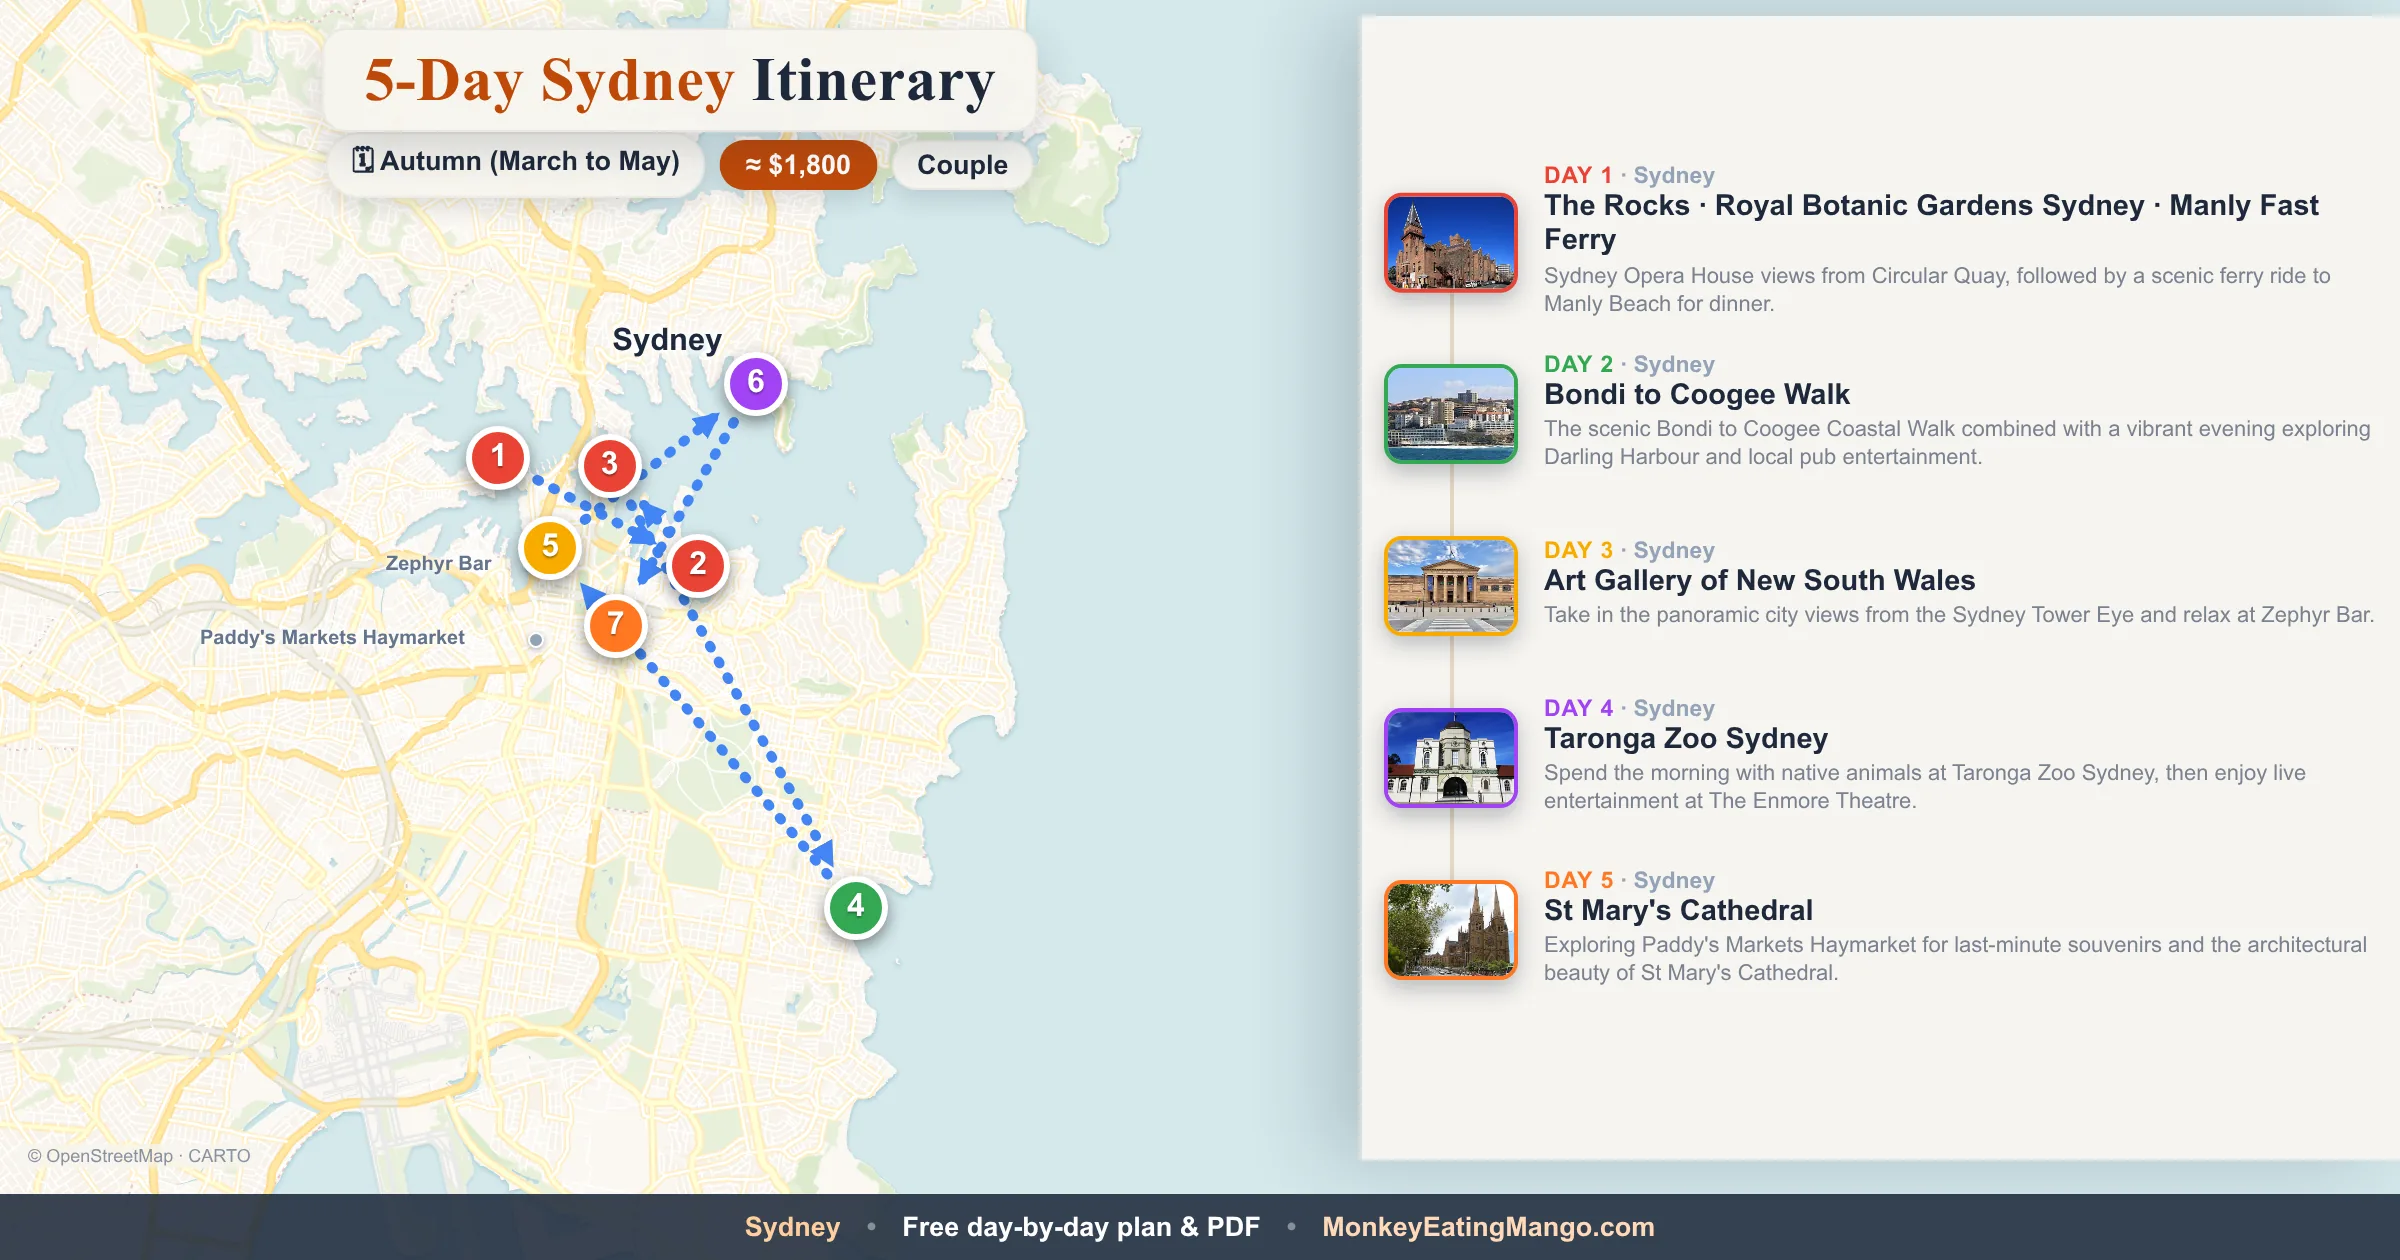The width and height of the screenshot is (2400, 1260).
Task: Click the 'Sydney' city label on map
Action: [667, 340]
